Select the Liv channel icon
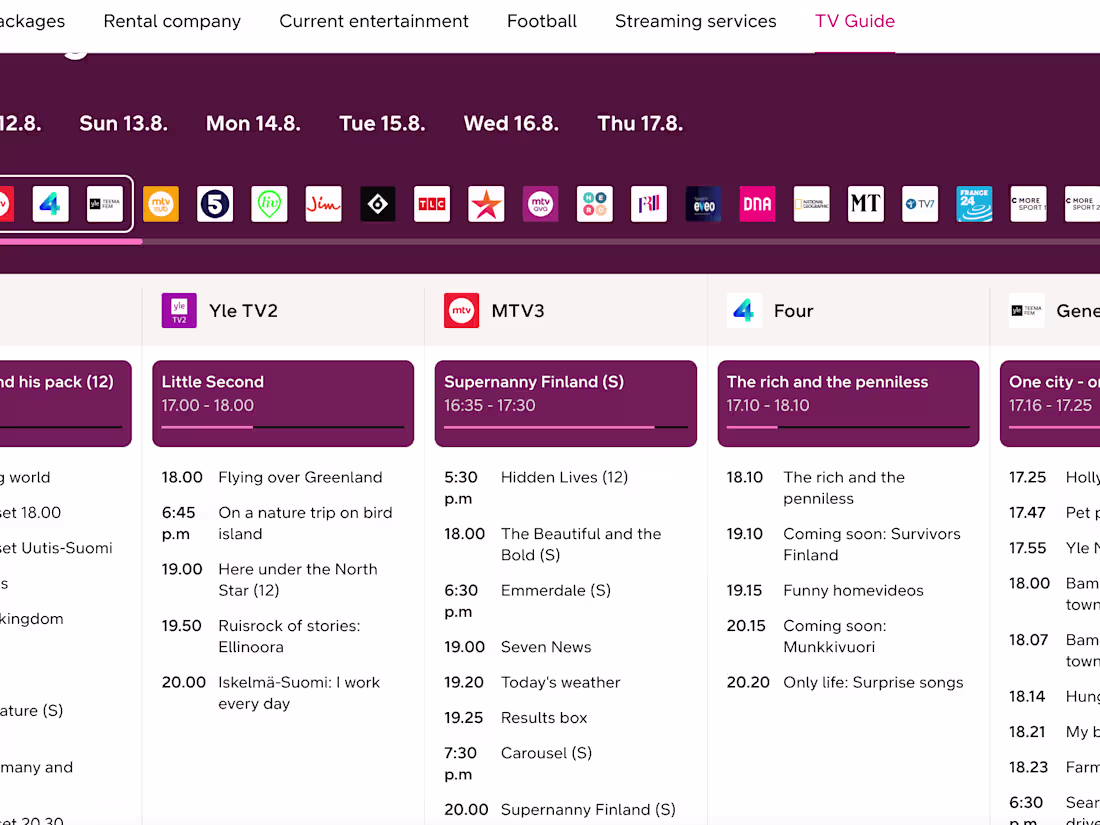The width and height of the screenshot is (1100, 825). (269, 204)
